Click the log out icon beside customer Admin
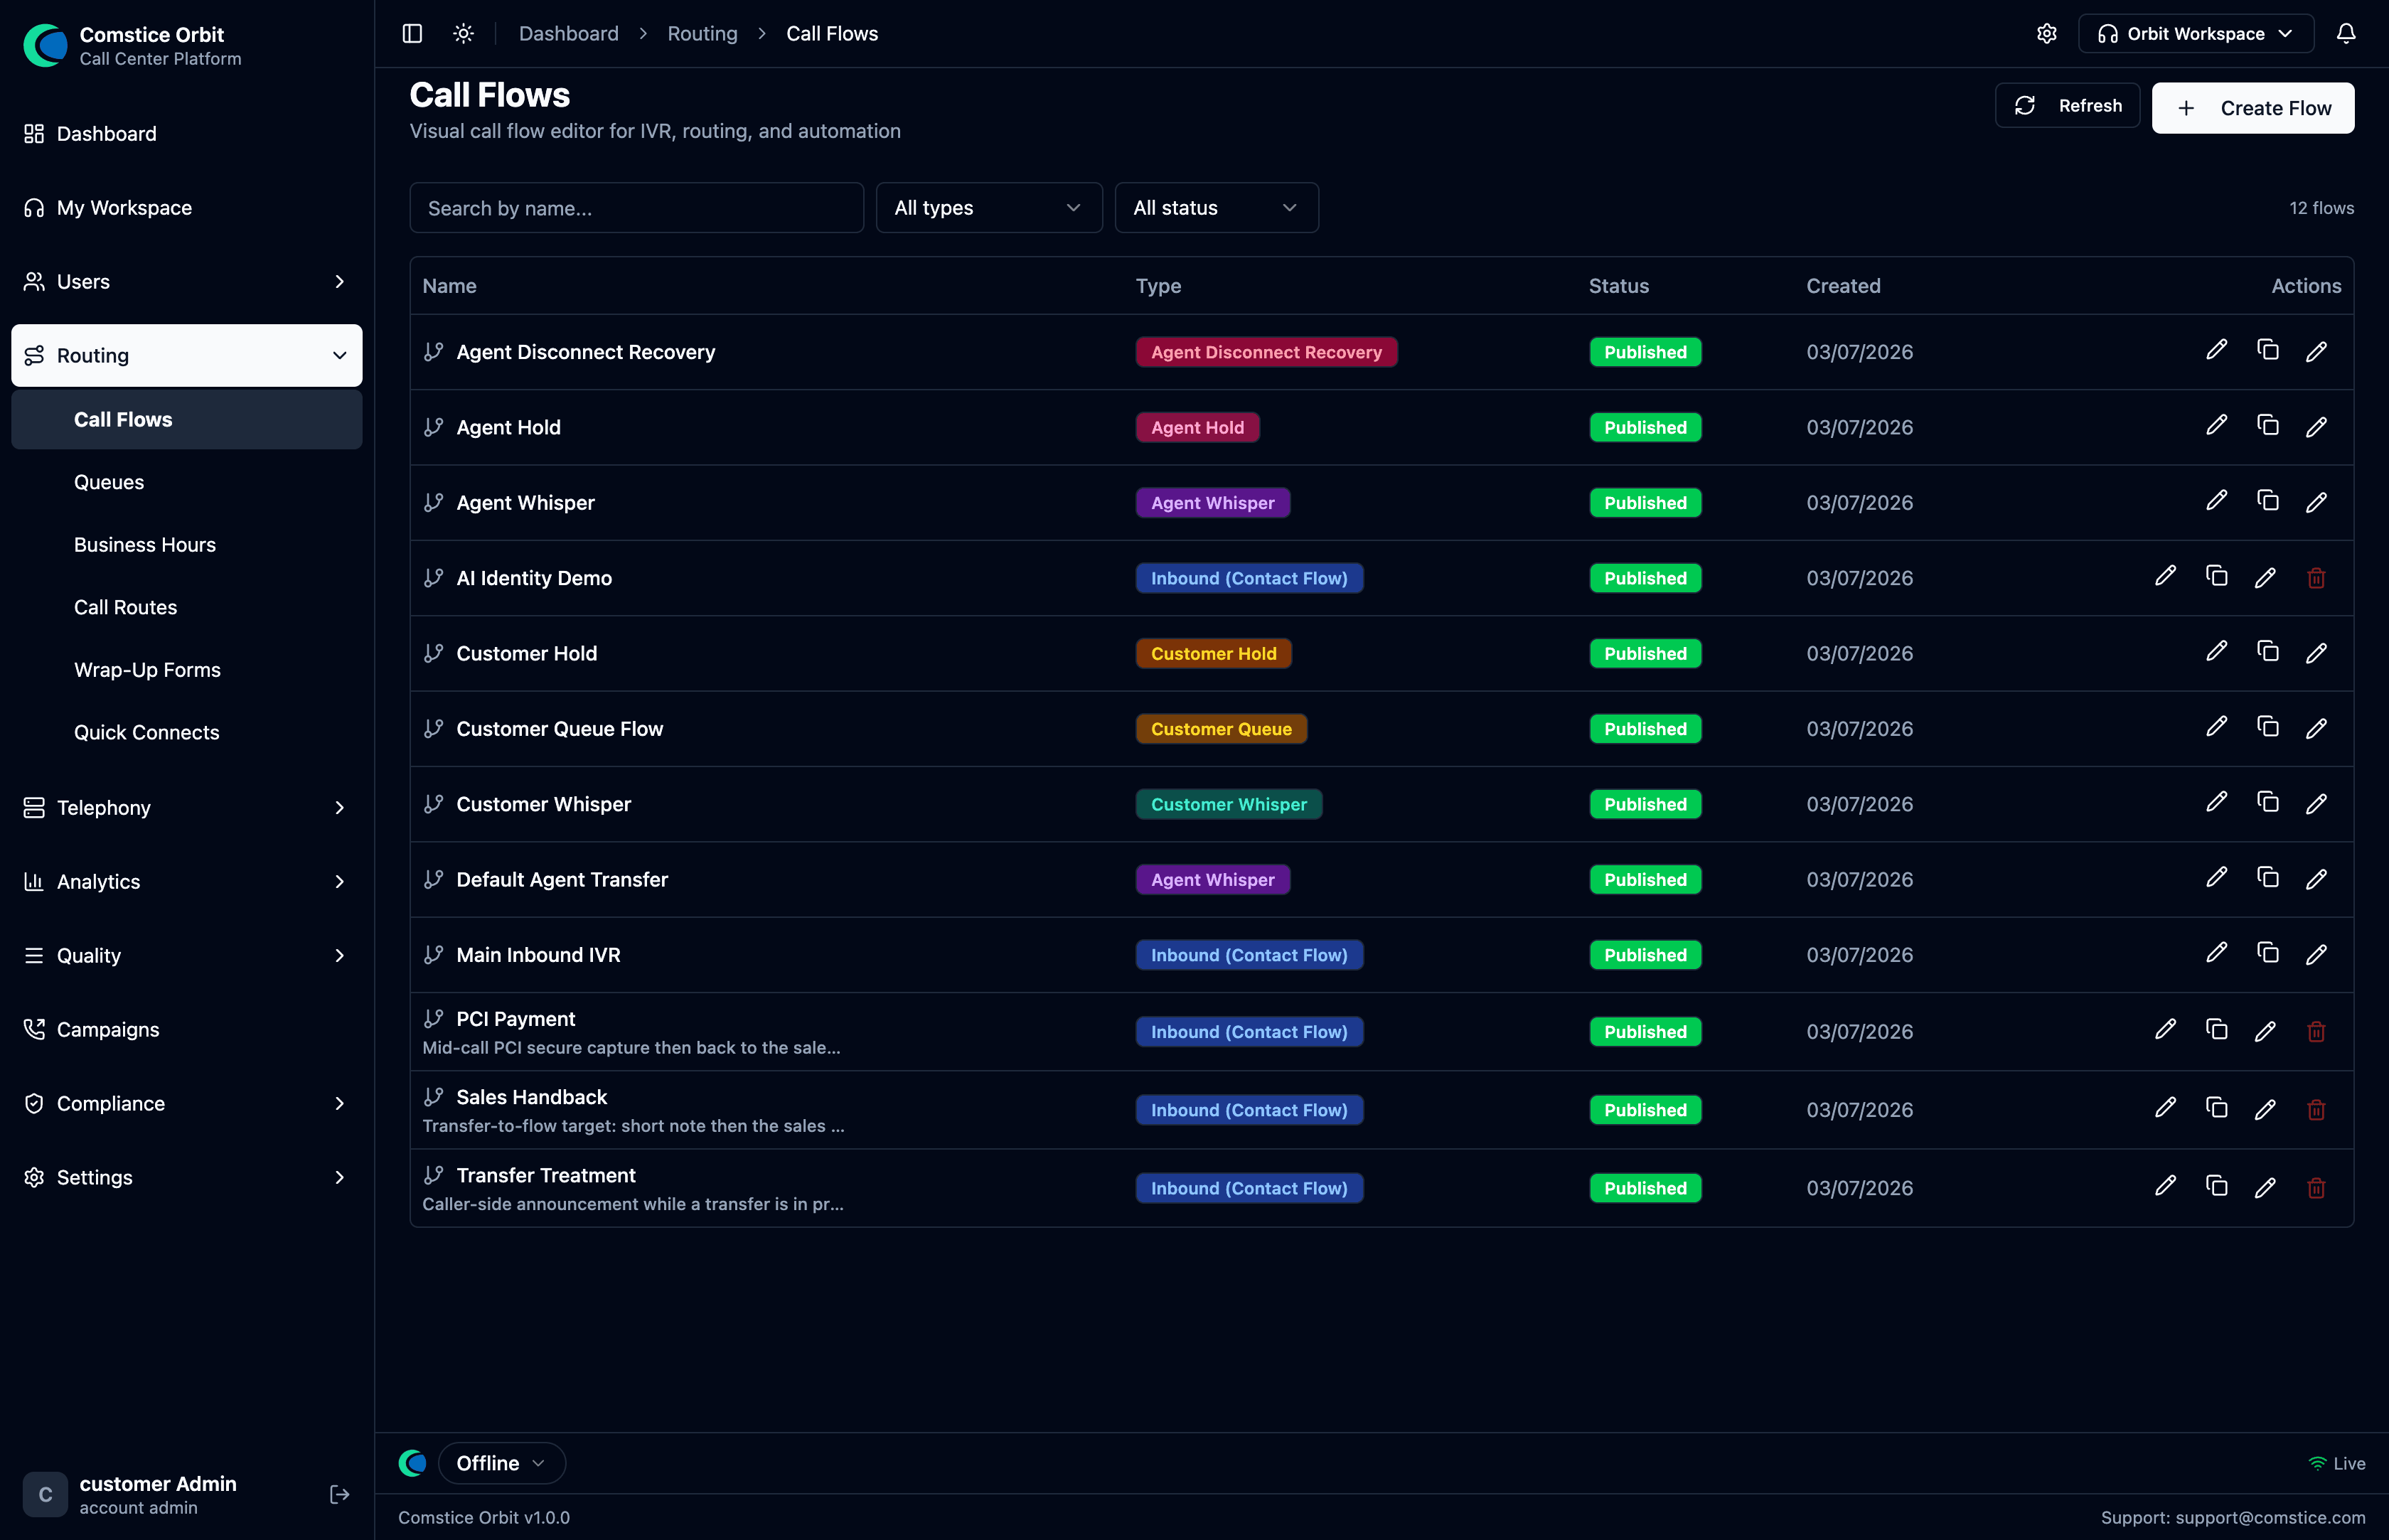This screenshot has width=2389, height=1540. [339, 1494]
